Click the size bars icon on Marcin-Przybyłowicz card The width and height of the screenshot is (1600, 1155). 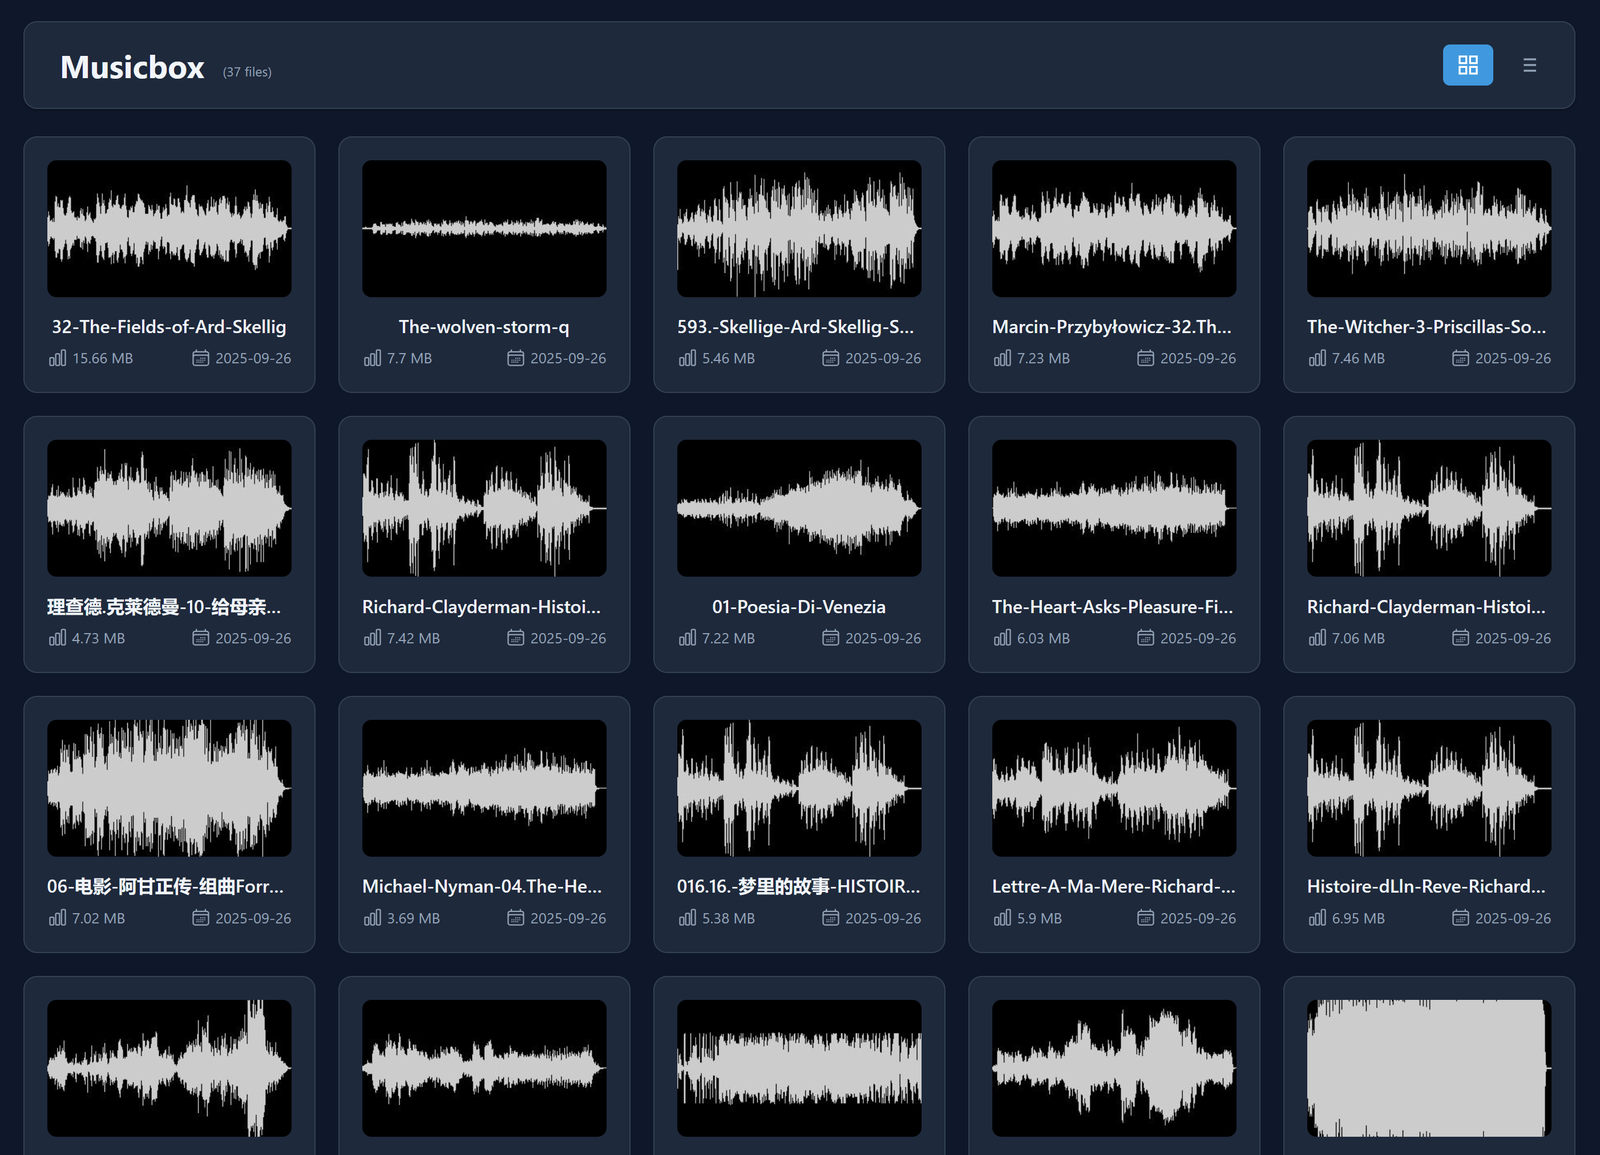point(1003,357)
